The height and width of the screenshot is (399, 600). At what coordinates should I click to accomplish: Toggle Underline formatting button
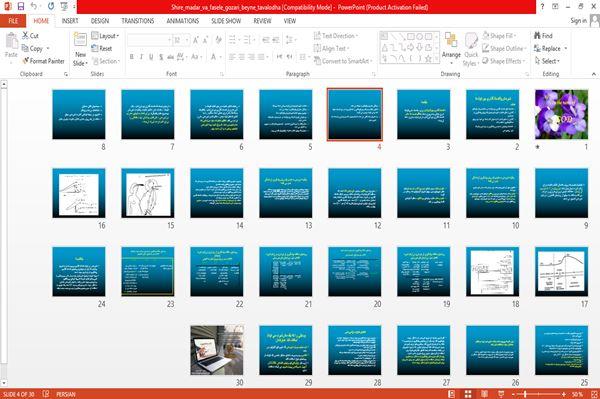tap(151, 57)
